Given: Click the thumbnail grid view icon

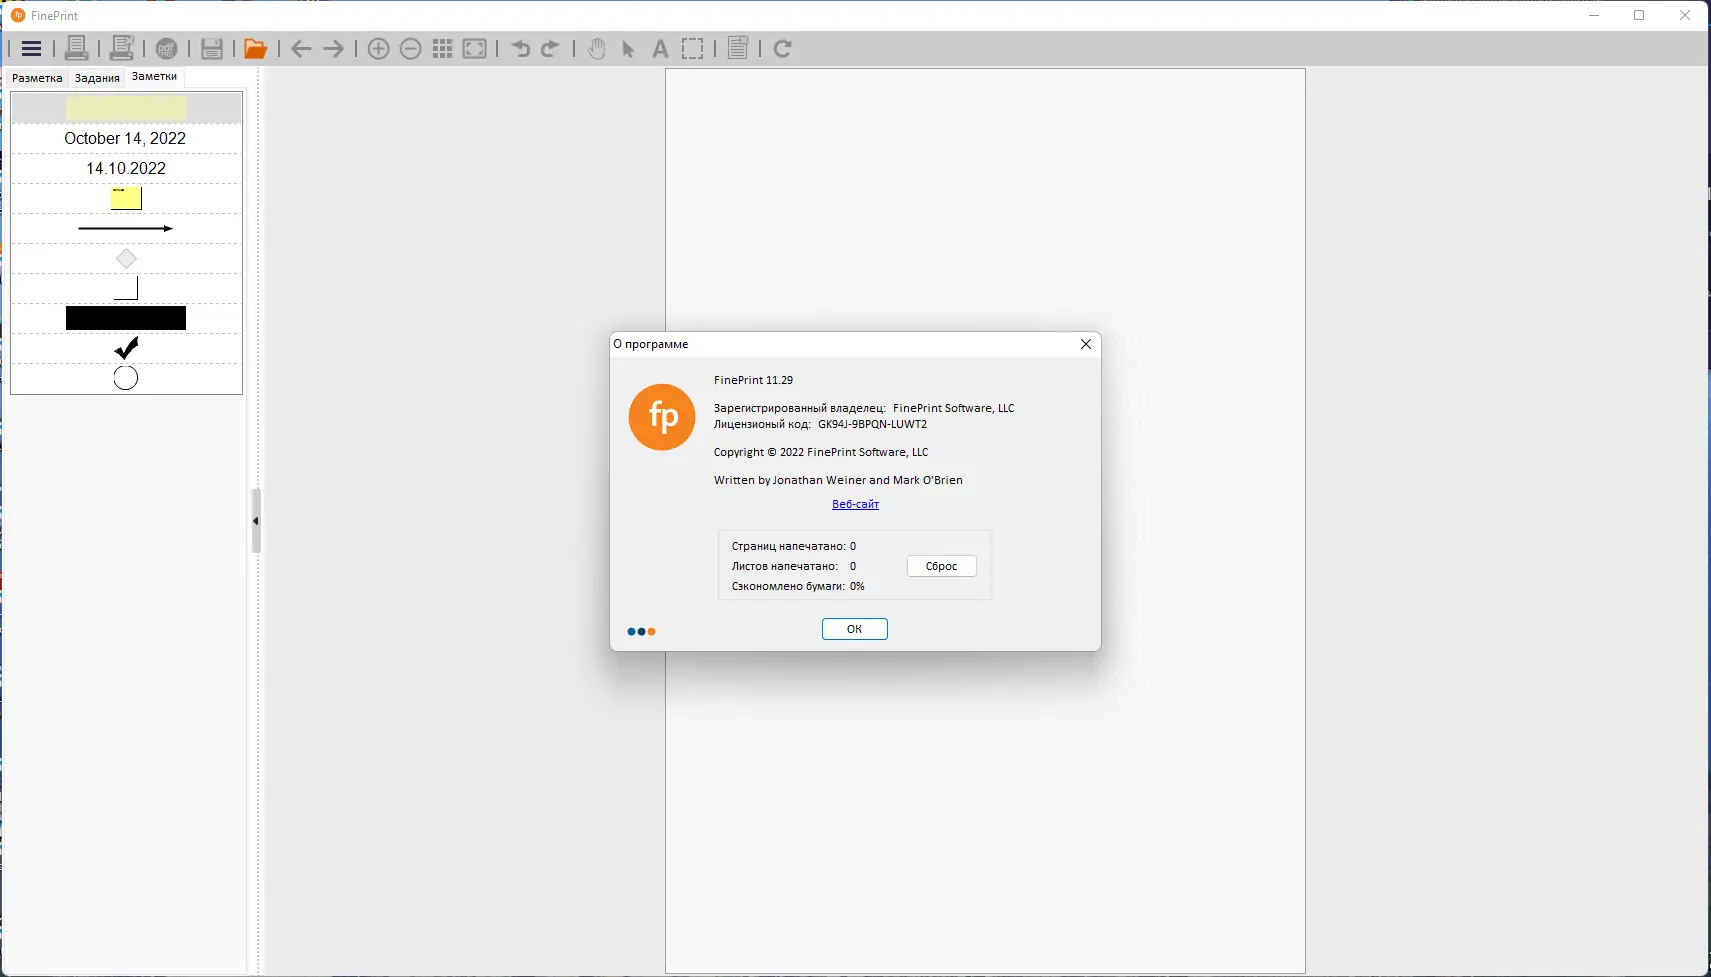Looking at the screenshot, I should [442, 48].
